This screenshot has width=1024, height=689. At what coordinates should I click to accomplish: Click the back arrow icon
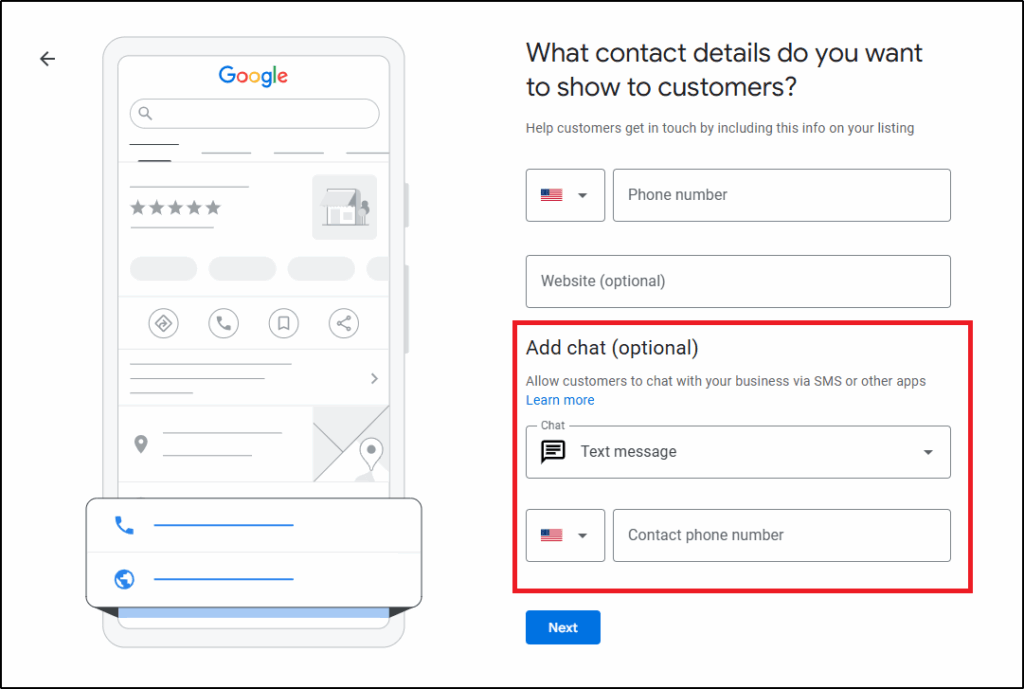click(x=47, y=59)
